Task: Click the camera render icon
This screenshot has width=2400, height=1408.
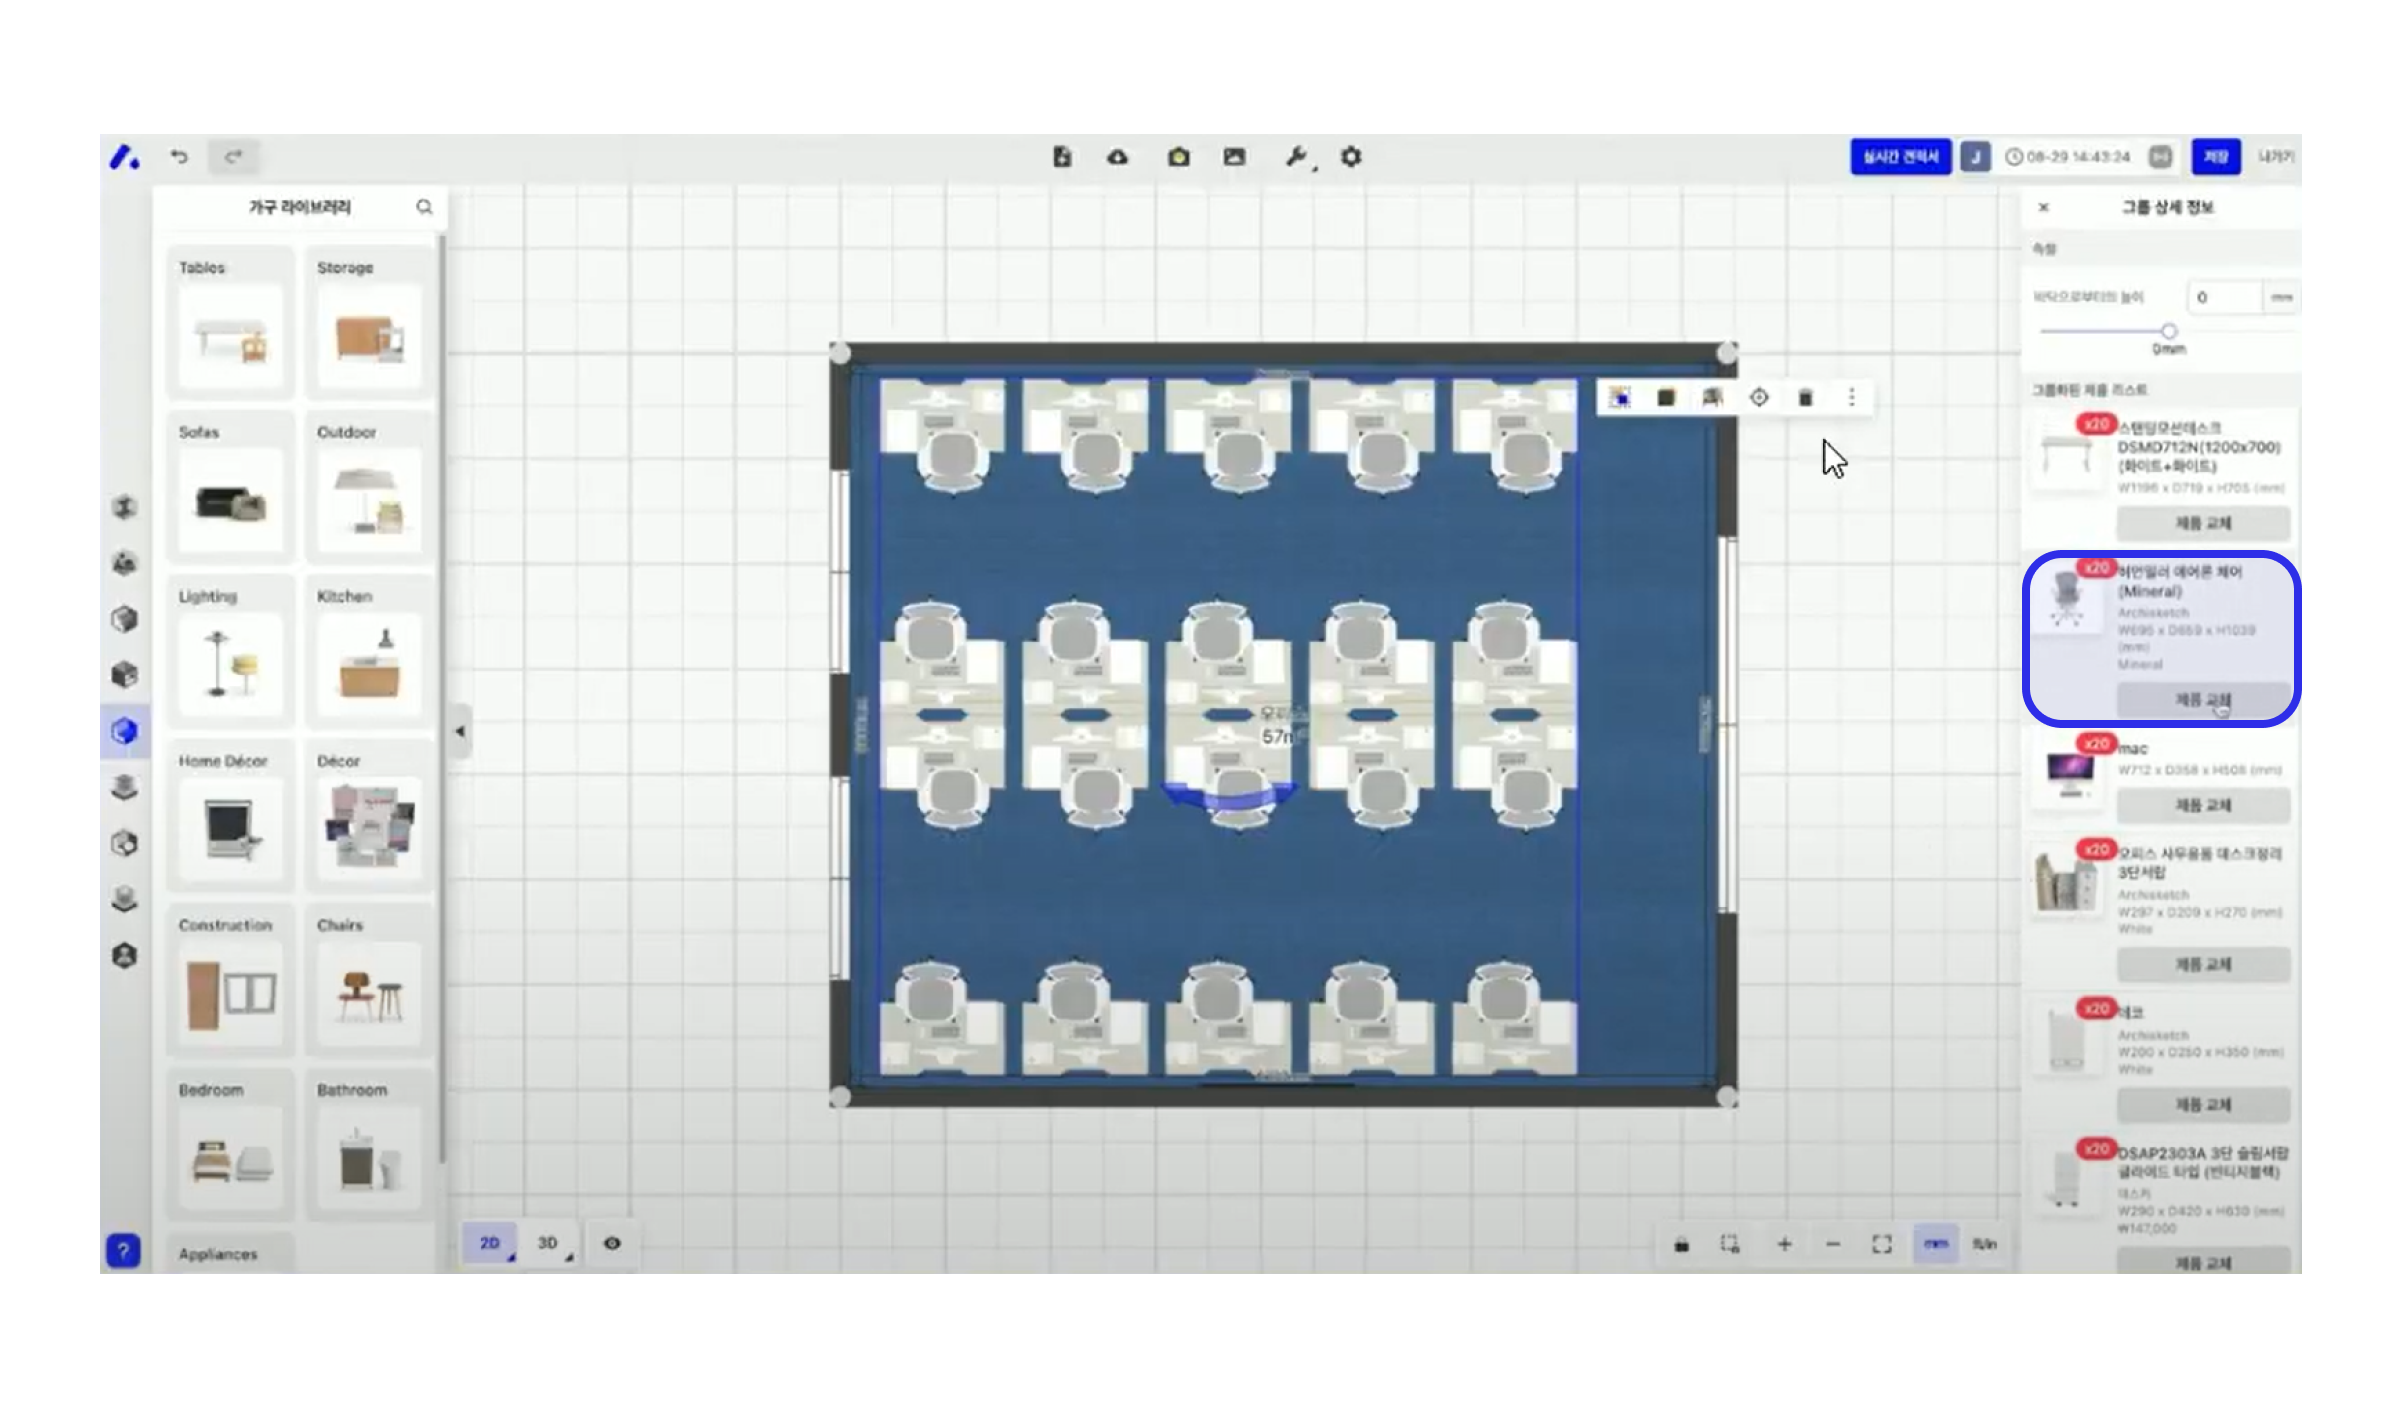Action: (x=1179, y=157)
